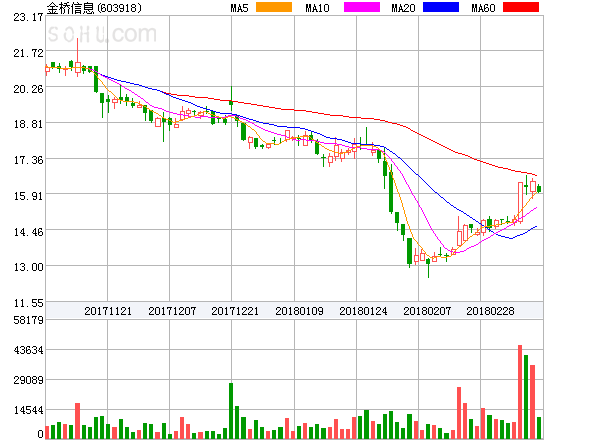Click the price axis label 17.36
The image size is (600, 440).
(28, 160)
